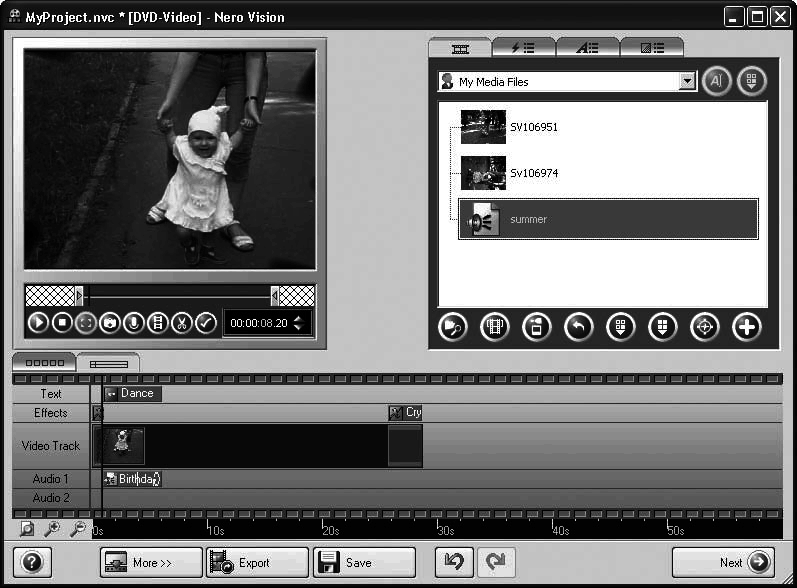Click the browse media folder icon

(452, 327)
